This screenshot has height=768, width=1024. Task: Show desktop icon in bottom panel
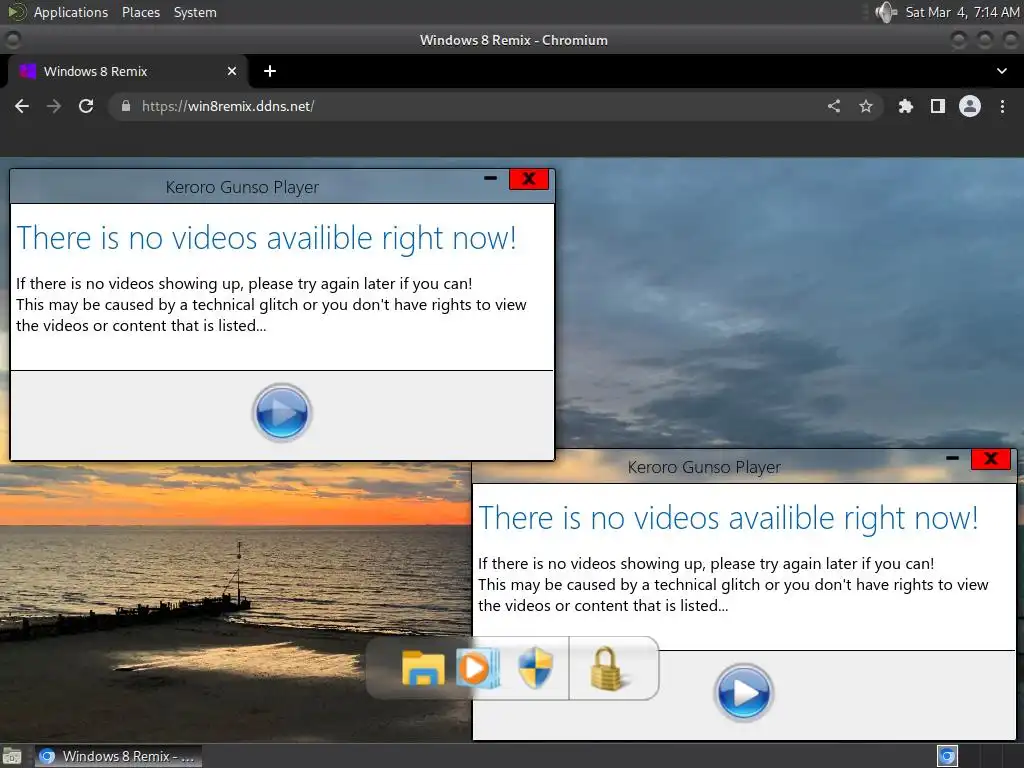click(12, 756)
